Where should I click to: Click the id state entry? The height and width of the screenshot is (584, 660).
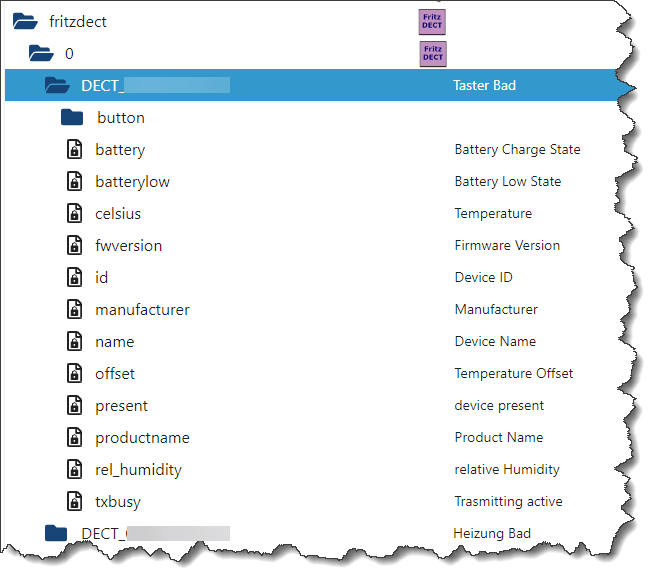[102, 278]
